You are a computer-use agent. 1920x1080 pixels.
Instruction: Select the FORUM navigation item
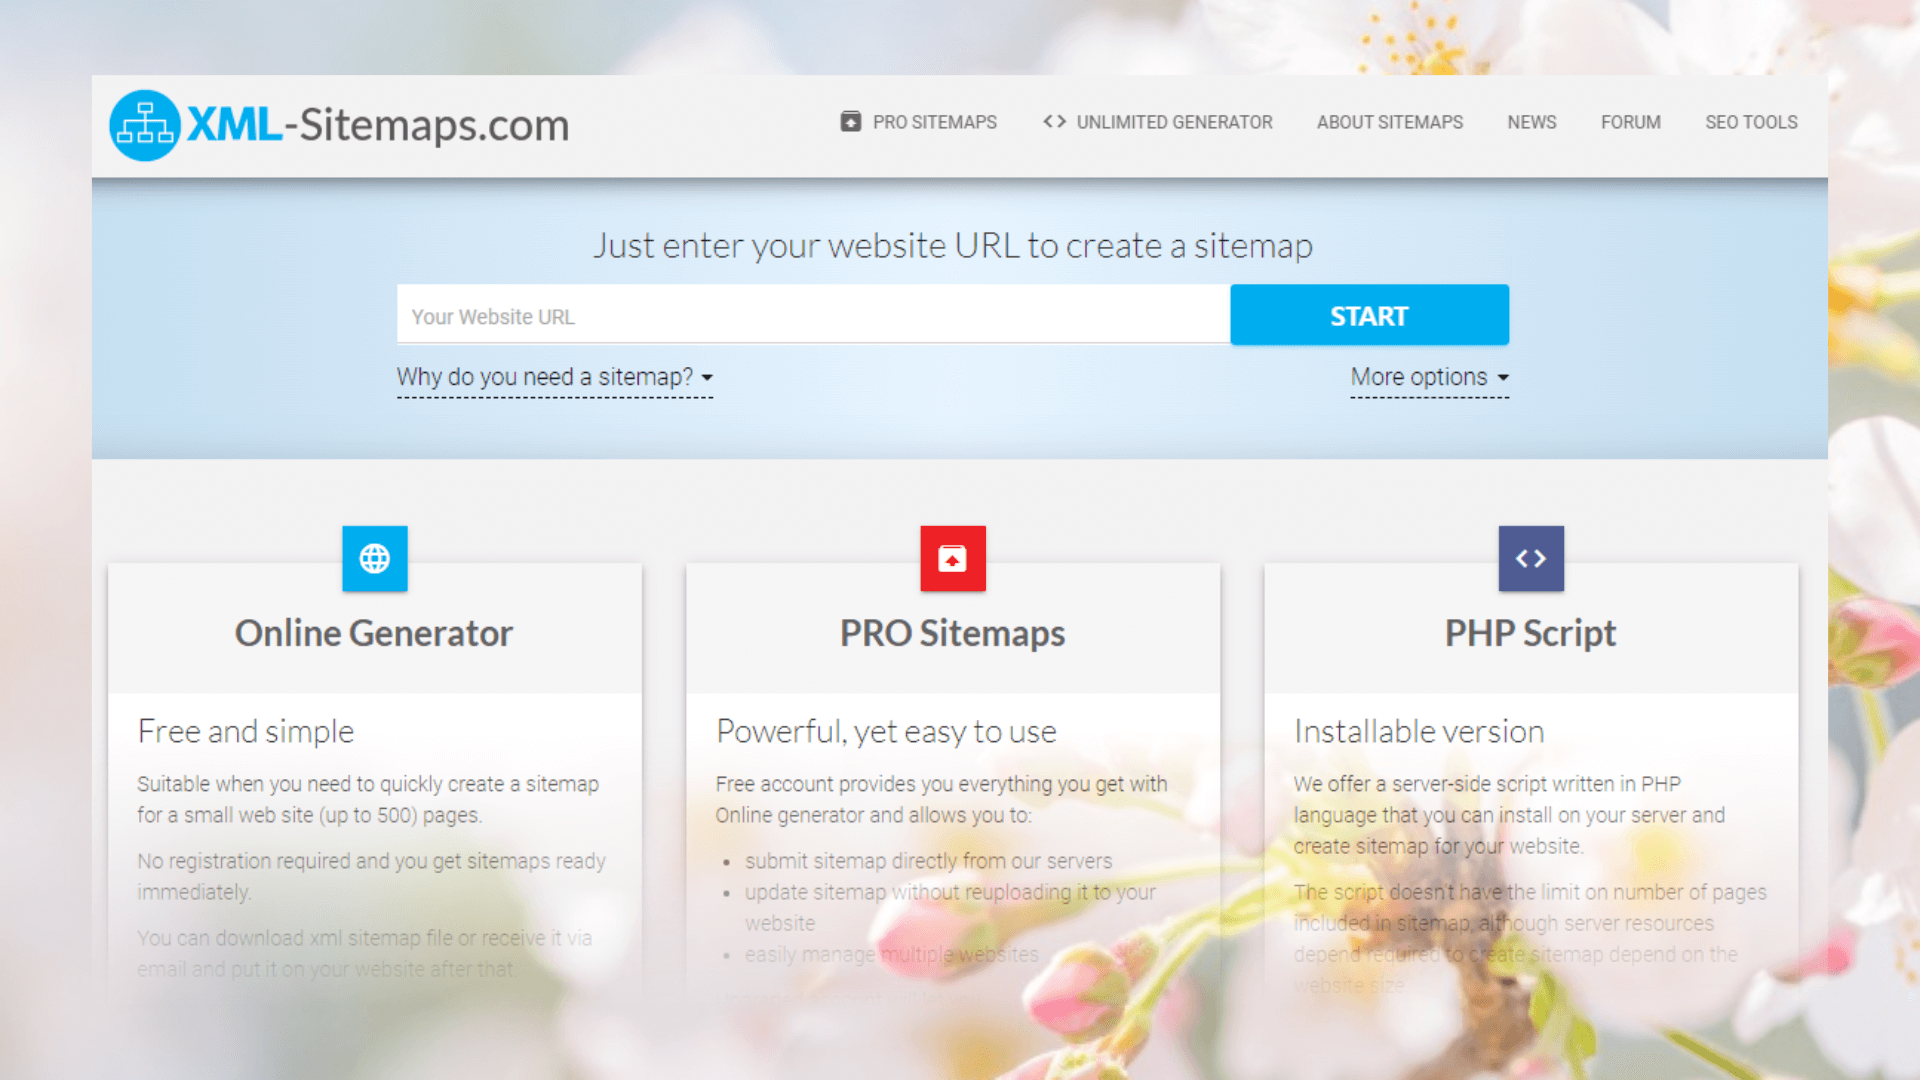(1631, 123)
